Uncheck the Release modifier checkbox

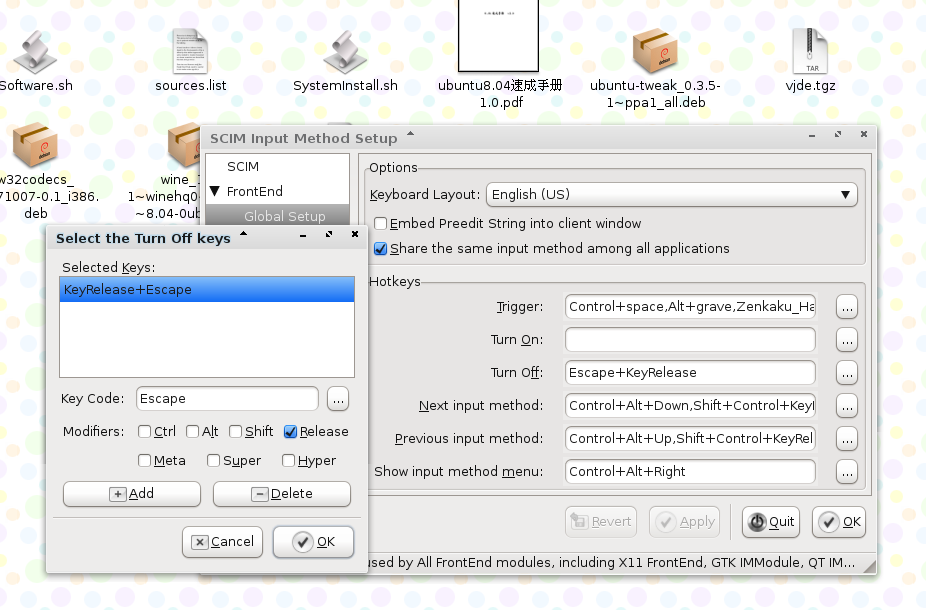(290, 432)
